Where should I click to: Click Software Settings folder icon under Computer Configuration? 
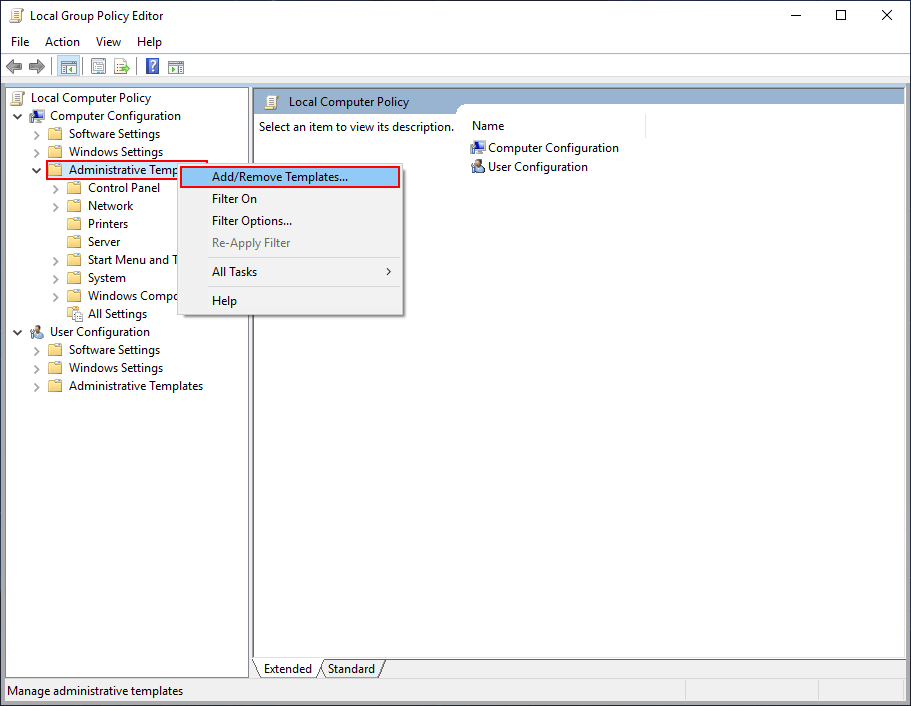[55, 134]
